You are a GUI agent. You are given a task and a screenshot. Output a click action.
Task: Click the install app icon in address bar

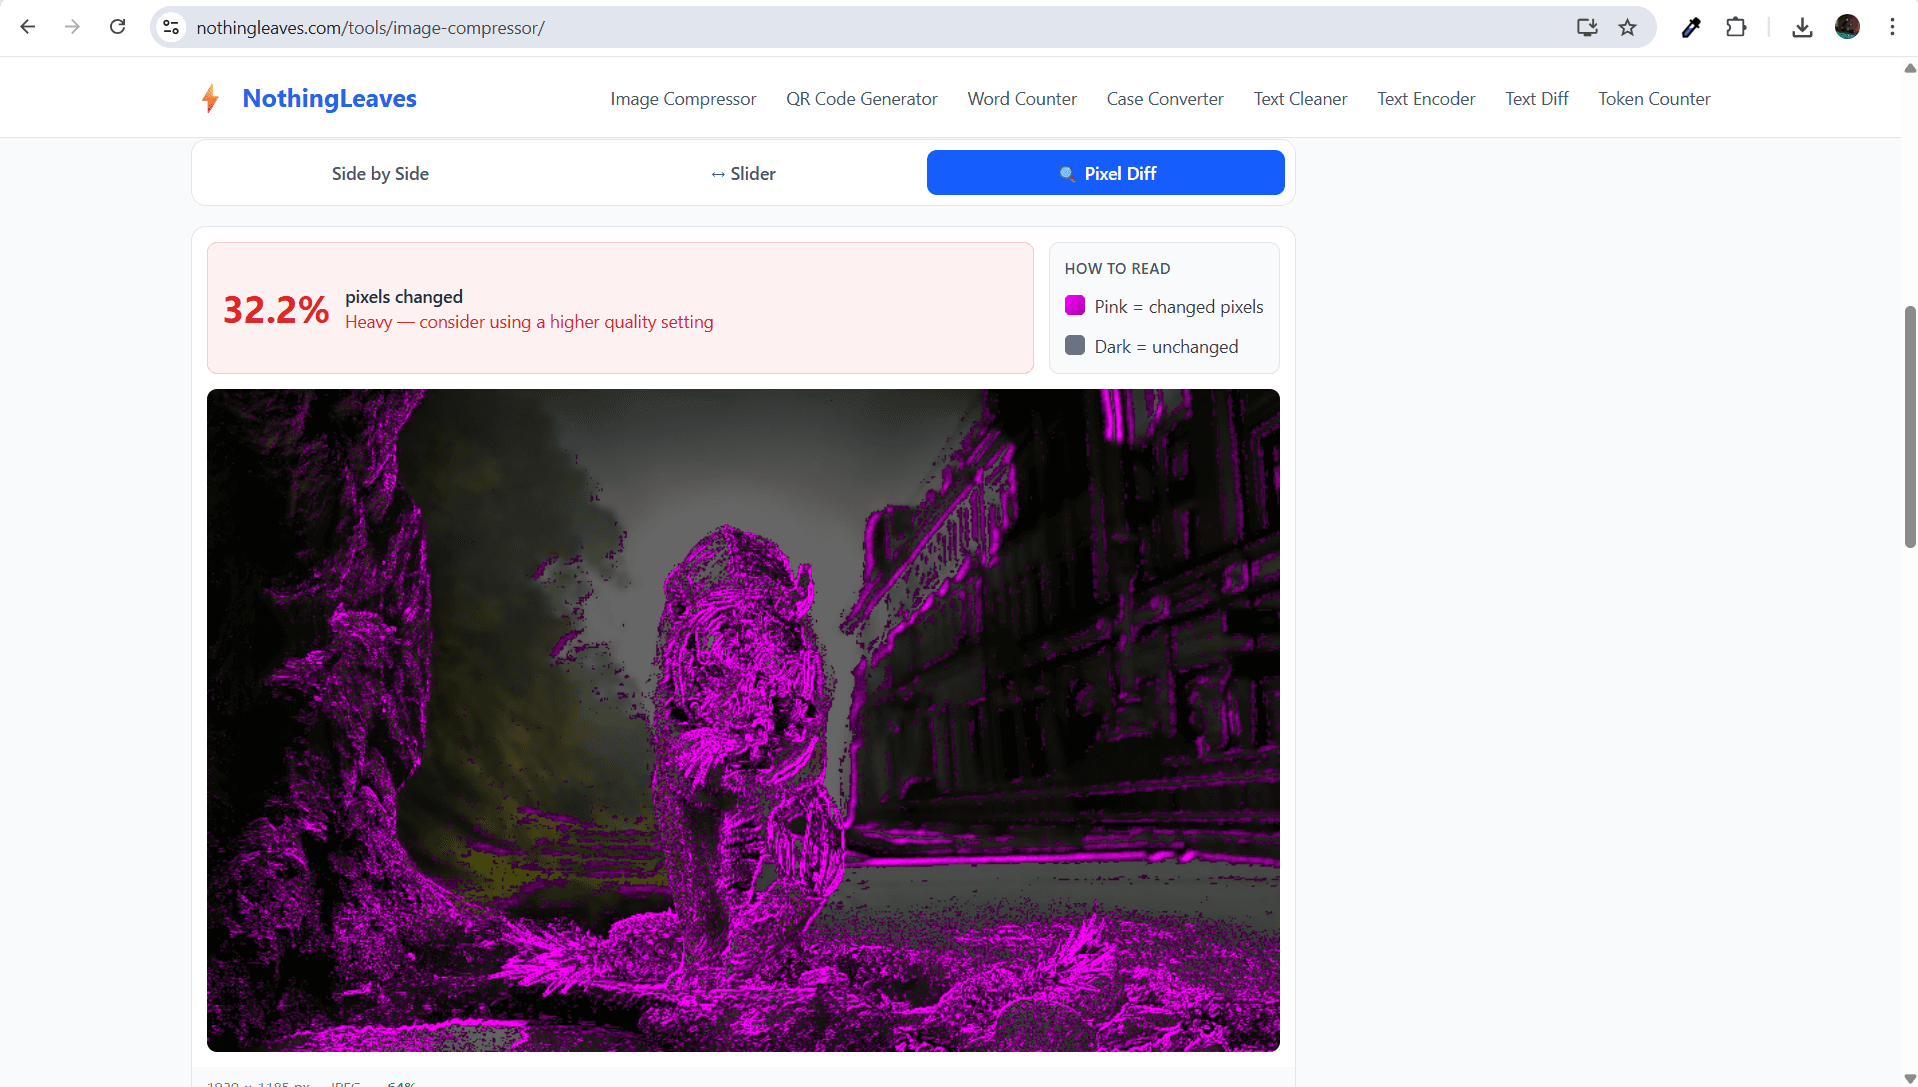click(x=1586, y=27)
